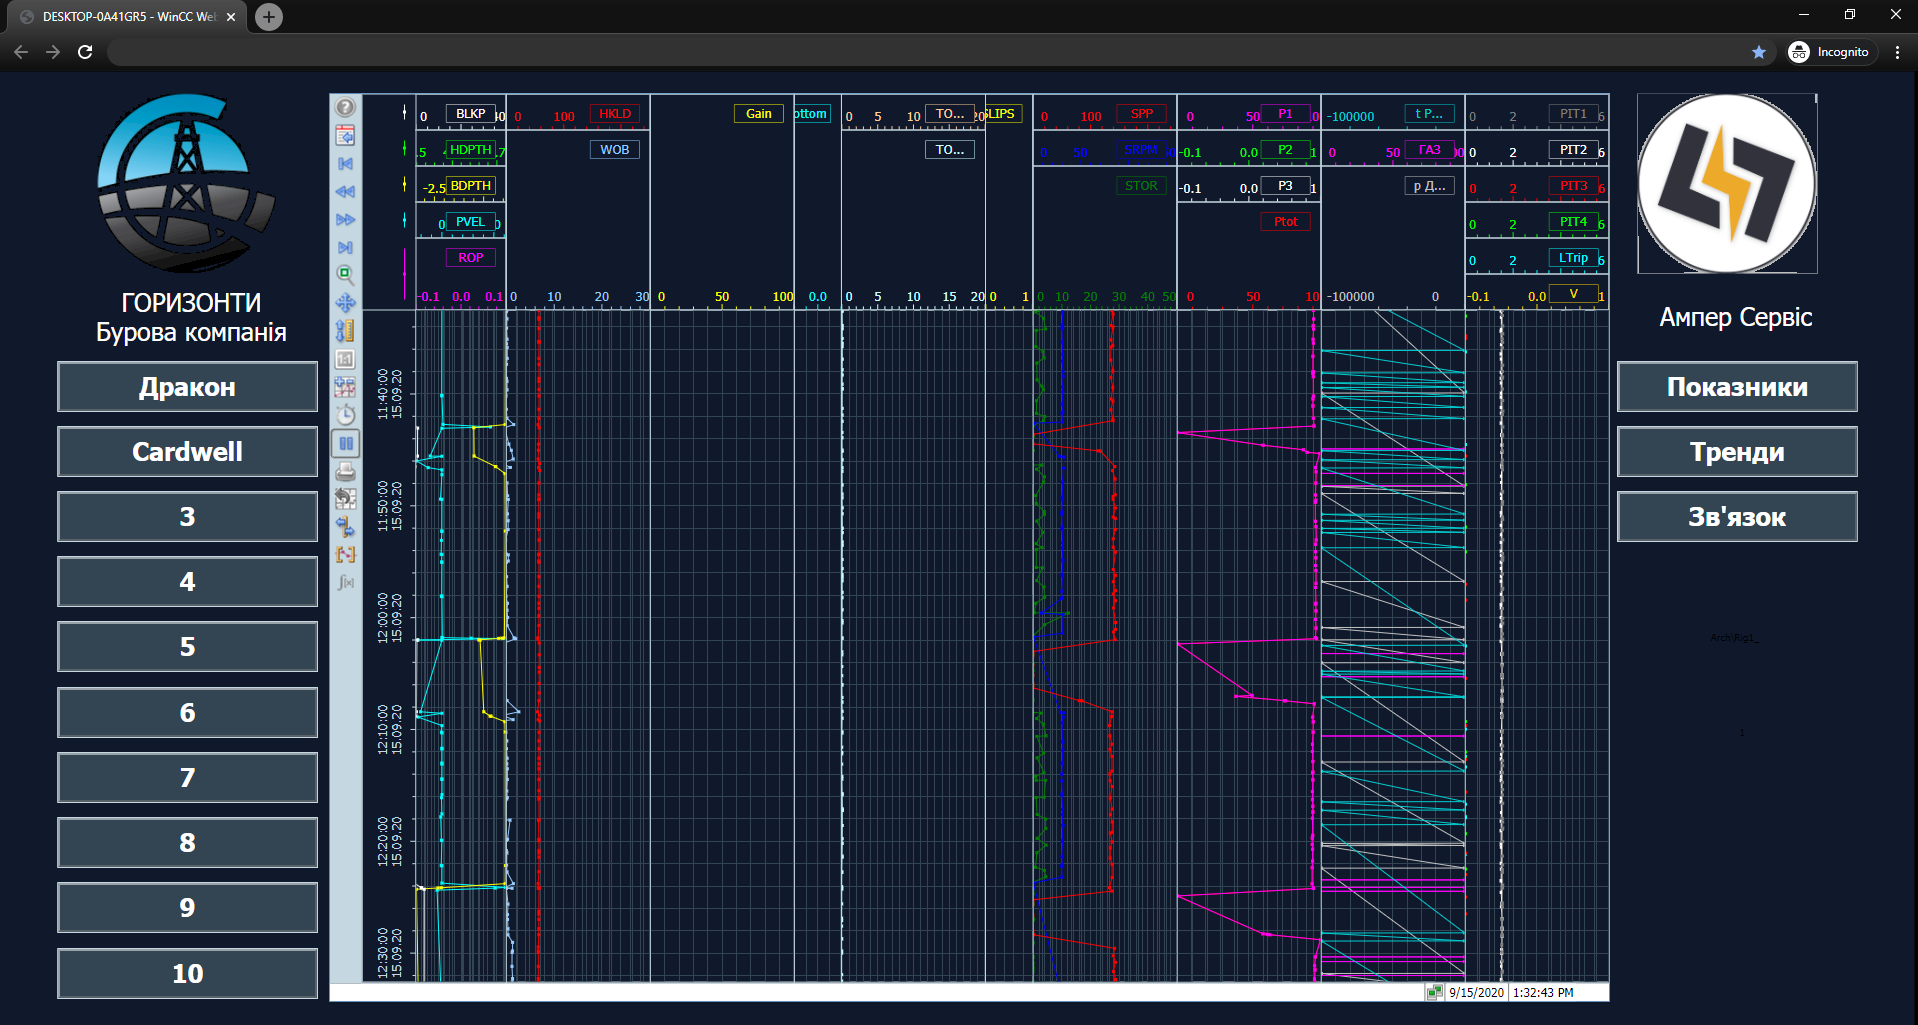The height and width of the screenshot is (1025, 1918).
Task: Select rig button 10
Action: tap(187, 974)
